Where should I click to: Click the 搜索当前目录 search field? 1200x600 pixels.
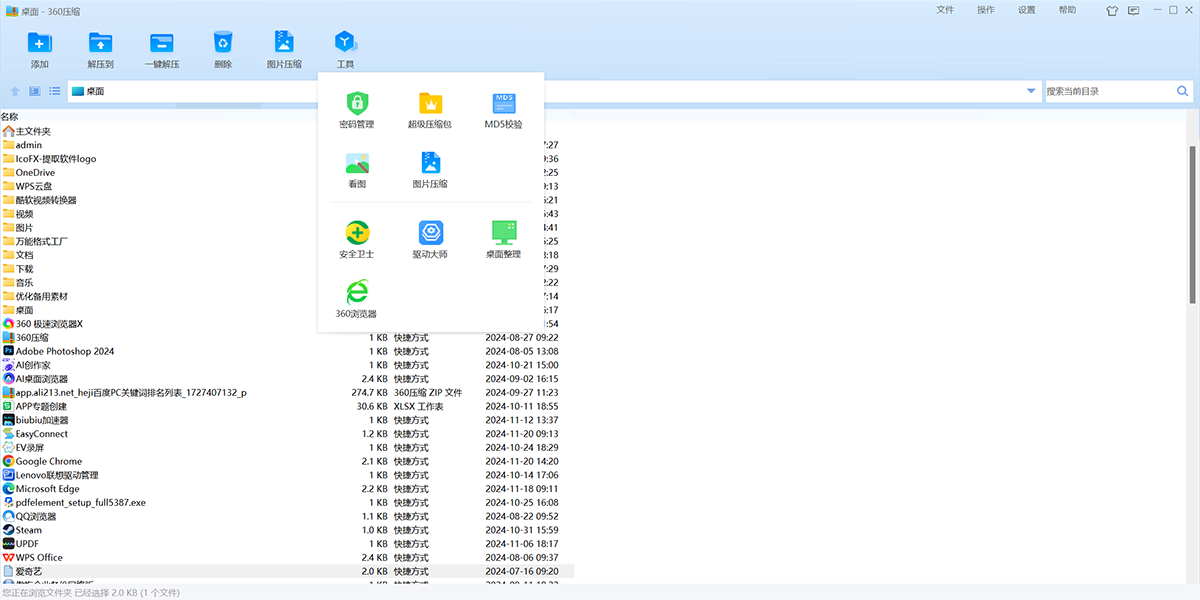coord(1108,91)
